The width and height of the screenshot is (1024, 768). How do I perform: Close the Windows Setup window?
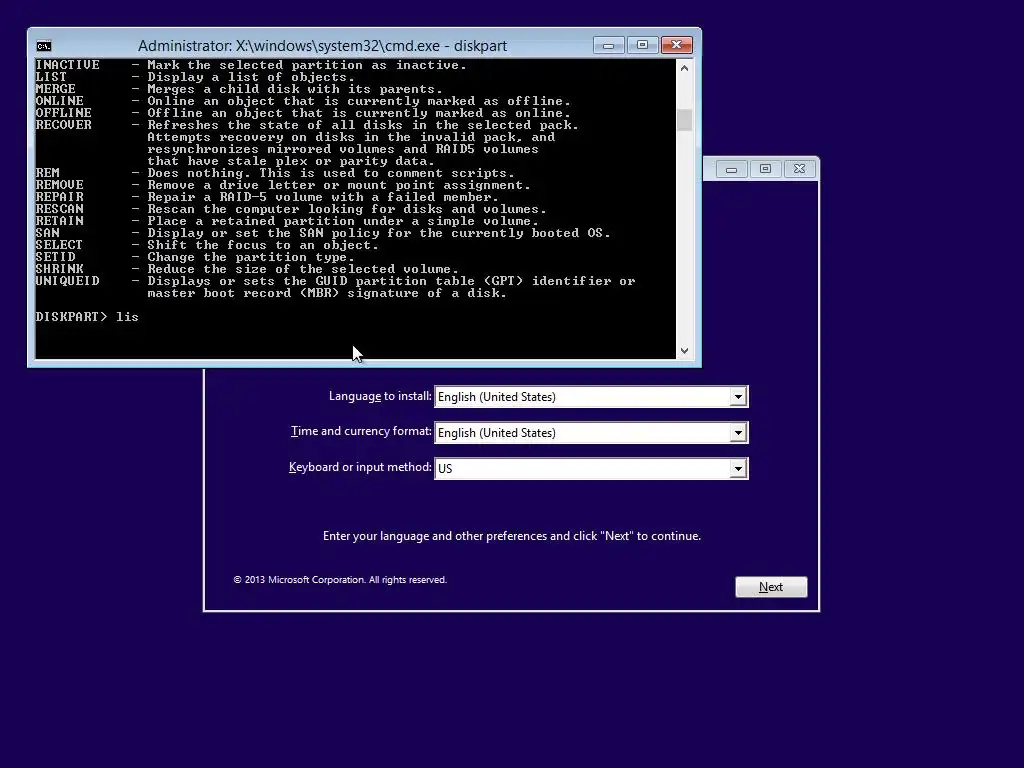tap(799, 169)
